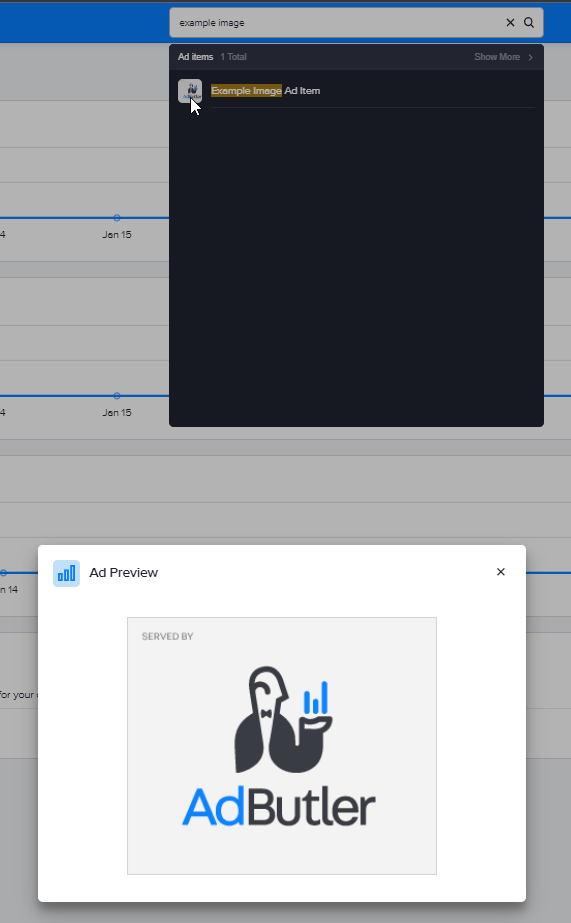Click the 'SERVED BY' label in the ad
Viewport: 571px width, 923px height.
[167, 636]
